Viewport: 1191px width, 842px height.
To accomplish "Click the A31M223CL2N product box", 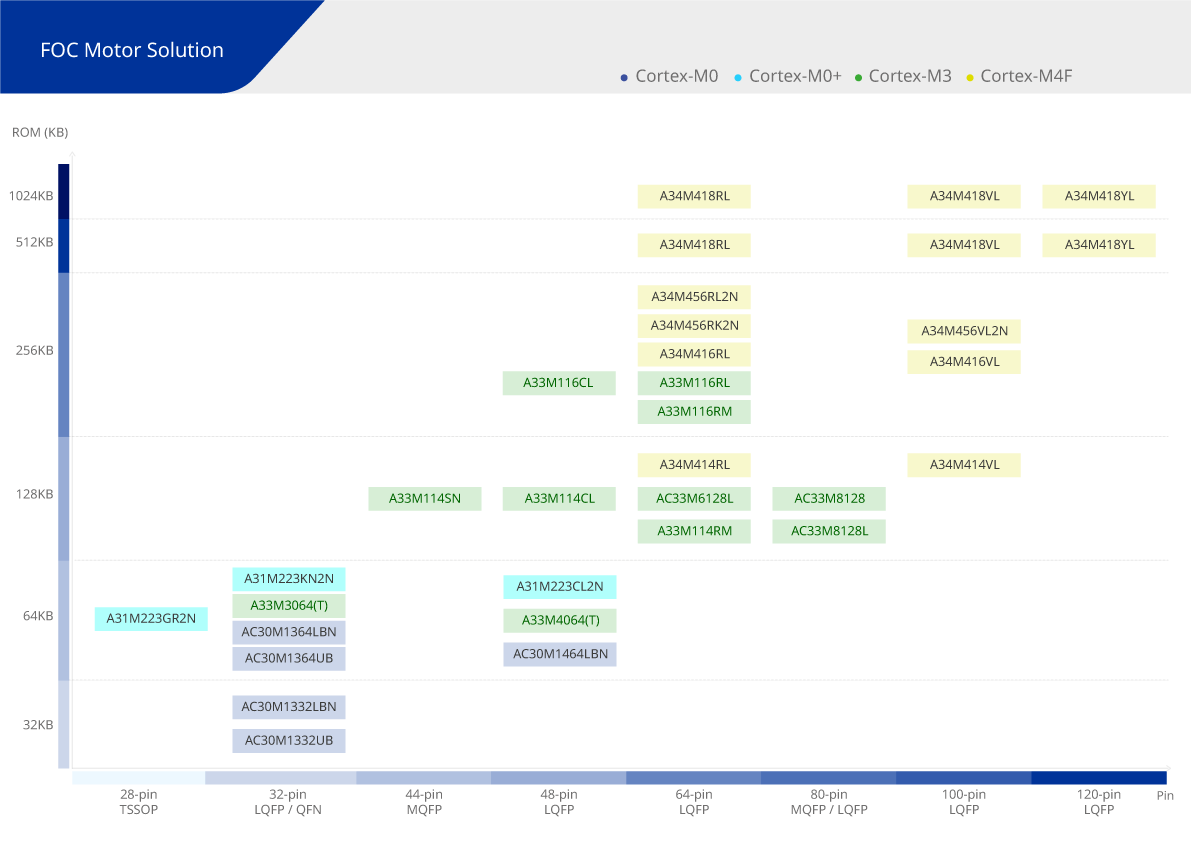I will pos(560,587).
